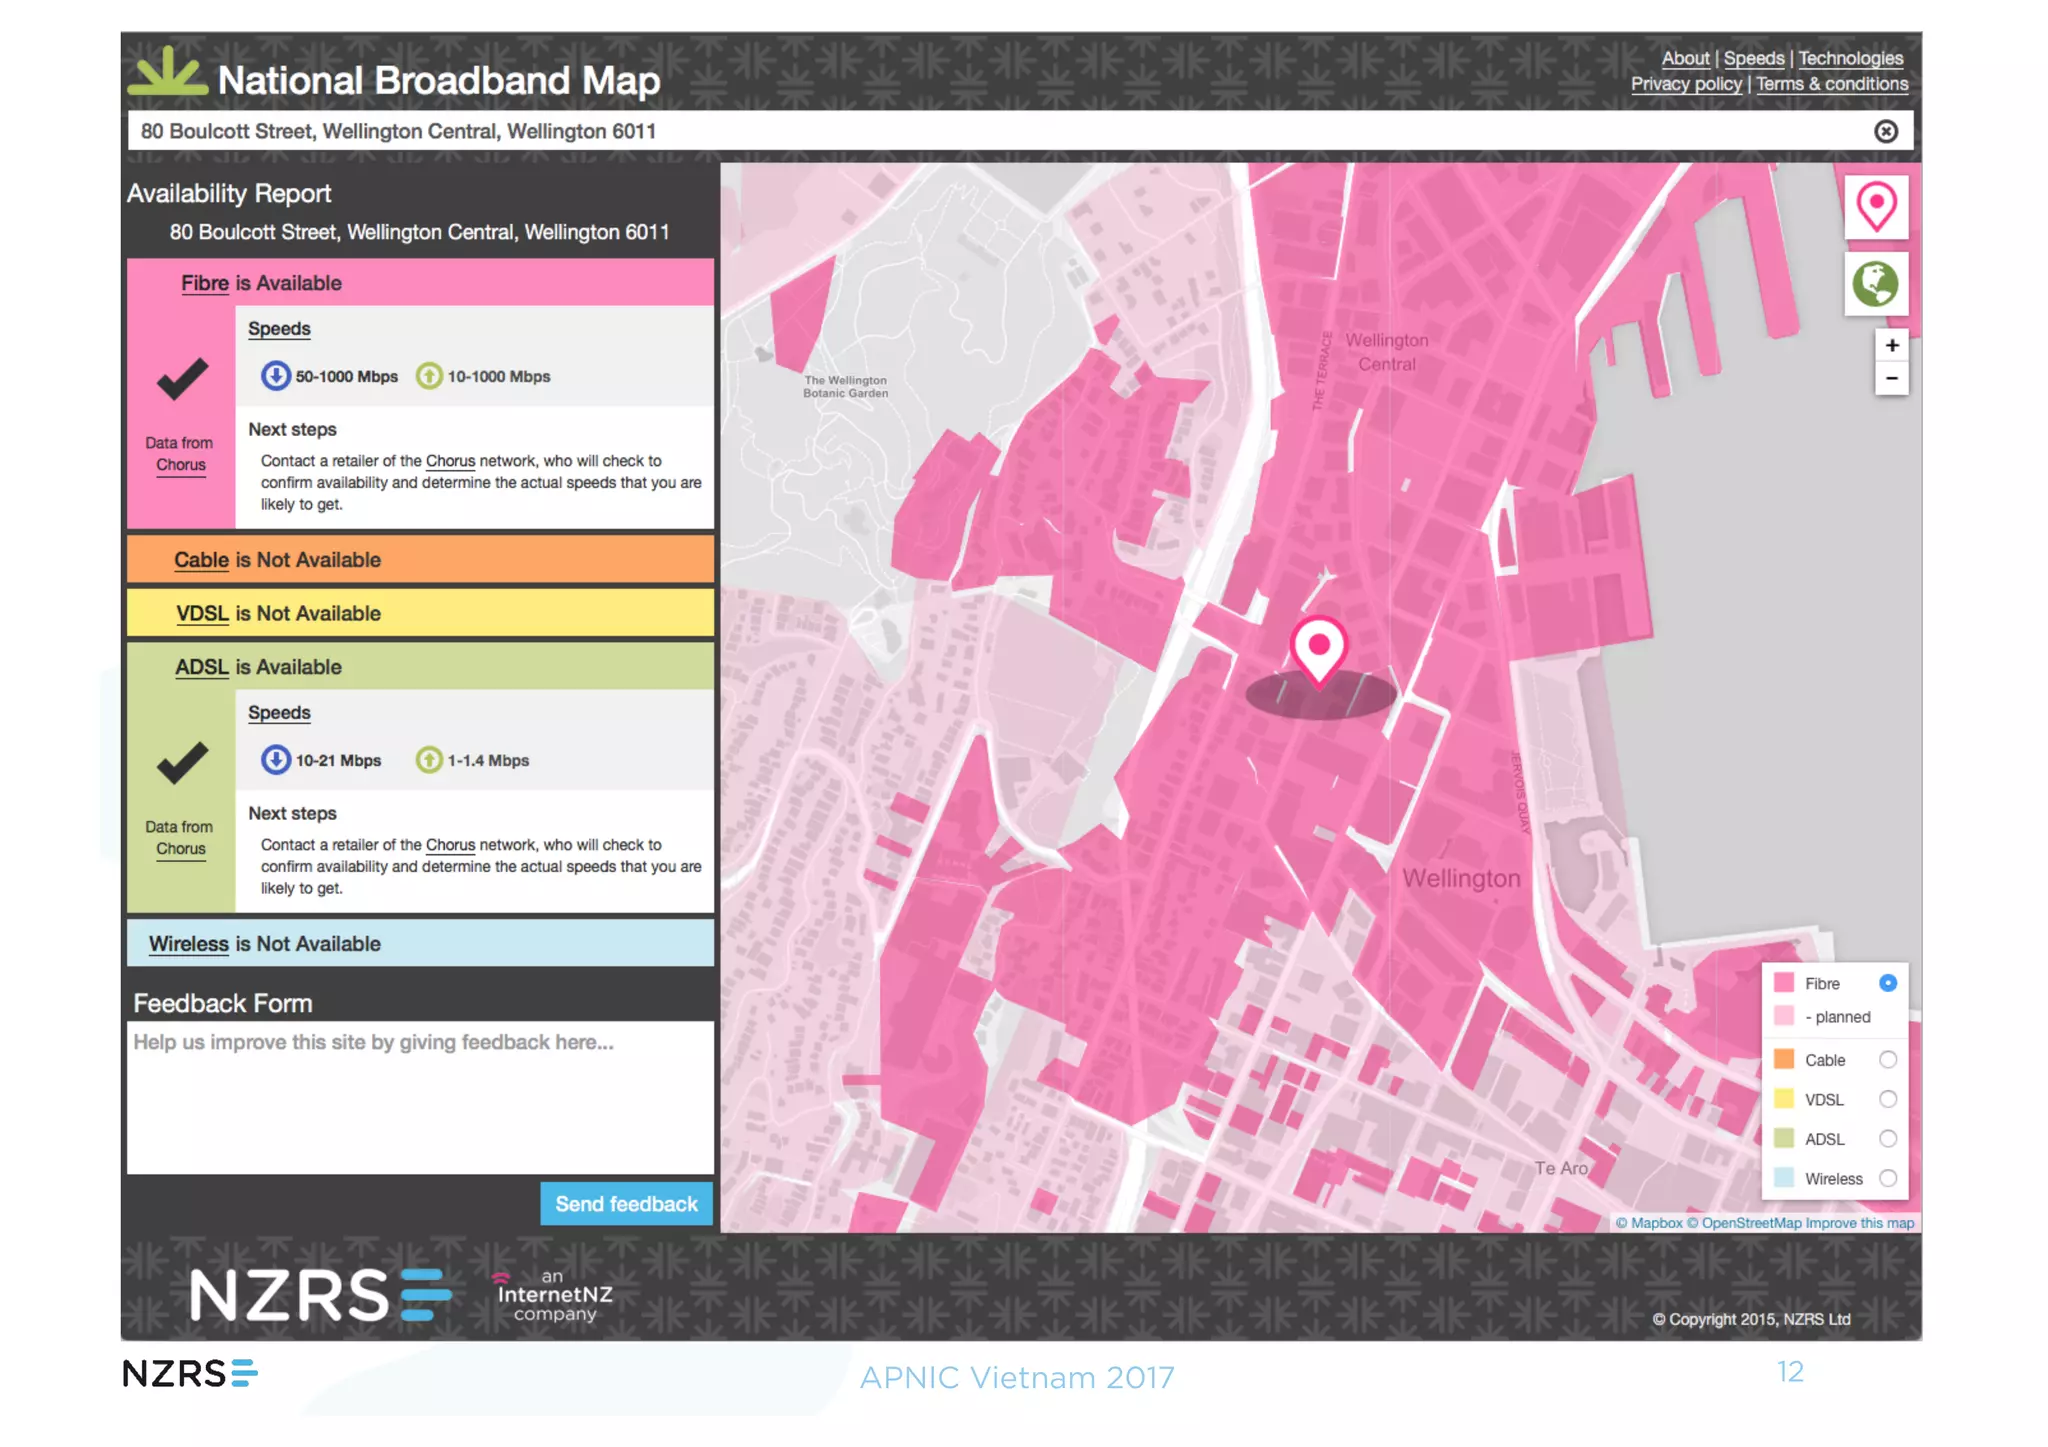Image resolution: width=2048 pixels, height=1447 pixels.
Task: Click the orange Cable legend swatch
Action: point(1783,1060)
